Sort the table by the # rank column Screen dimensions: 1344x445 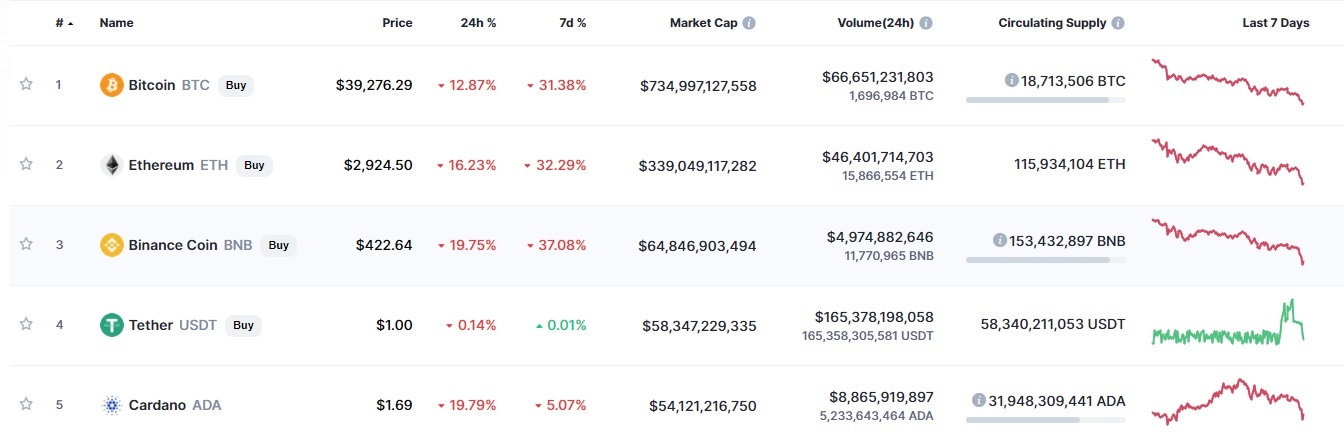click(63, 23)
